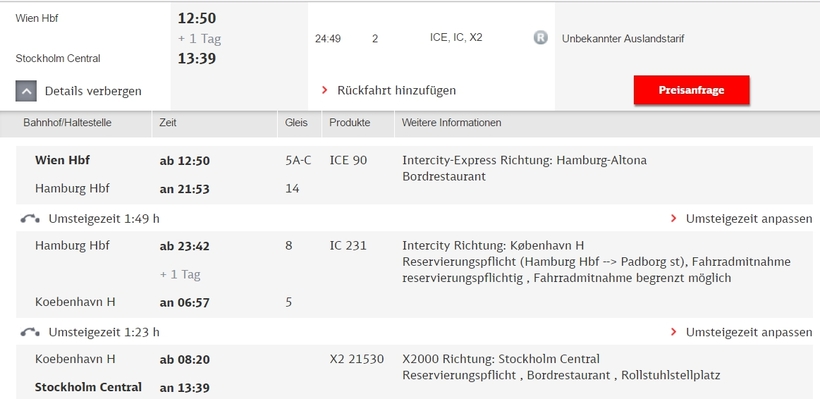Image resolution: width=820 pixels, height=399 pixels.
Task: Click the red arrow beside the Hamburg Umsteigezeit anpassen
Action: pos(674,218)
